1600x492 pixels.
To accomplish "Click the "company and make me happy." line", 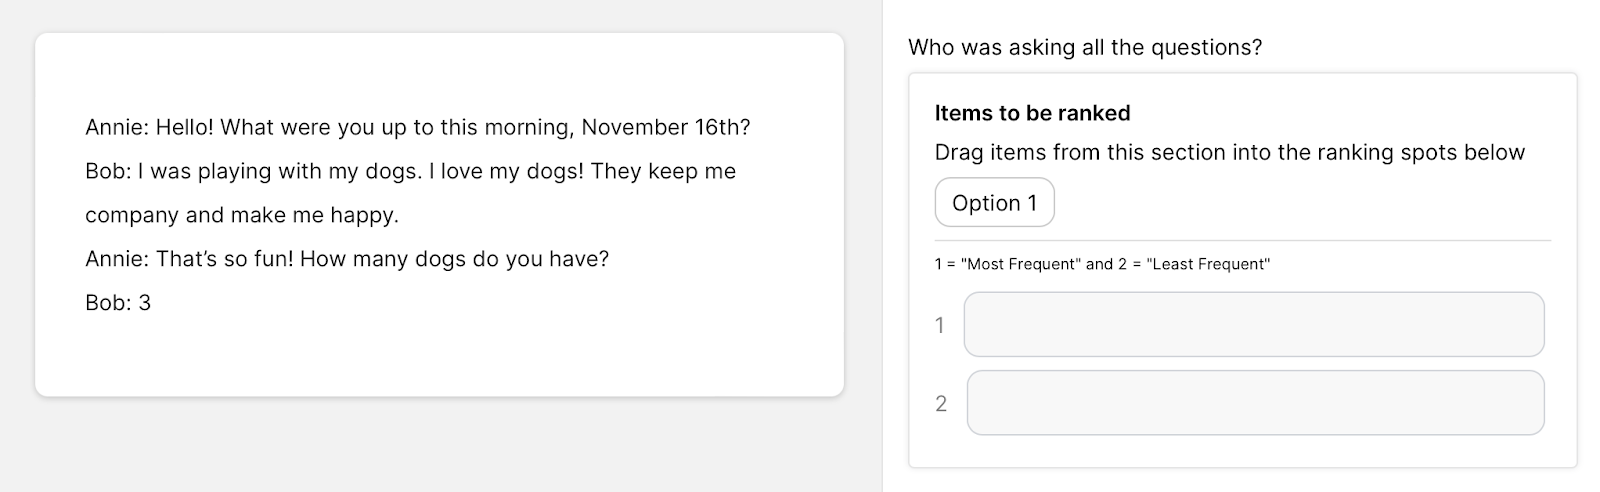I will (241, 215).
